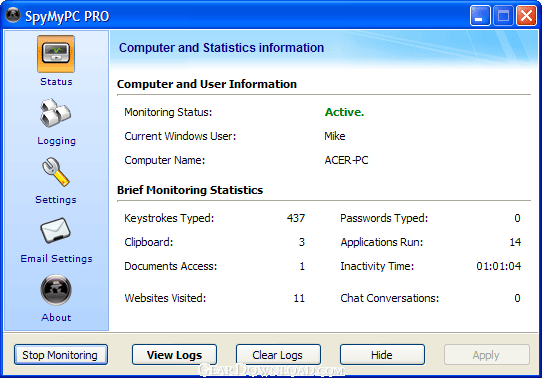542x378 pixels.
Task: Click the Inactivity Time: label
Action: [x=377, y=266]
